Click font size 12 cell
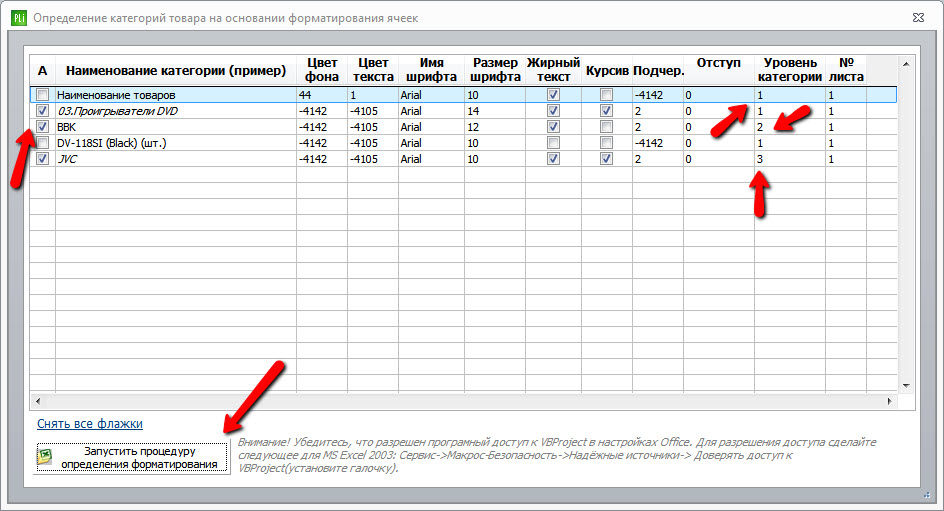Screen dimensions: 944x511 [x=495, y=127]
